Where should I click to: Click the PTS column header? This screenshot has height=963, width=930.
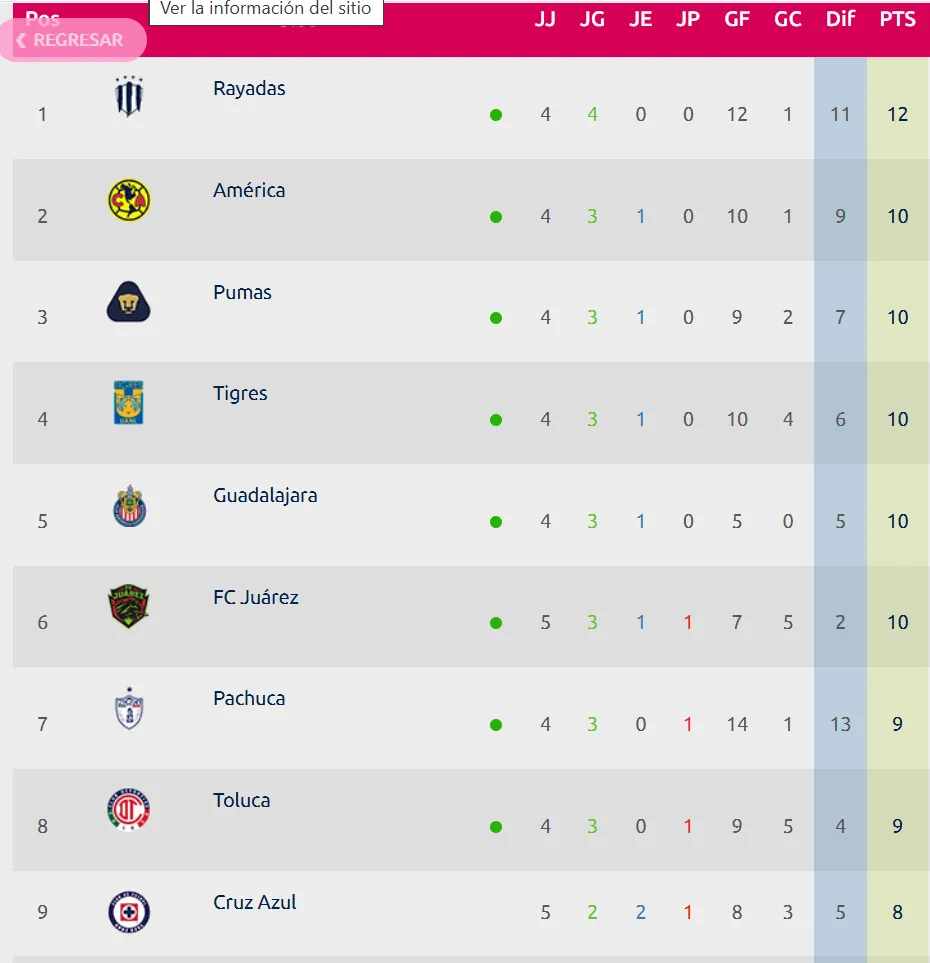(x=897, y=19)
